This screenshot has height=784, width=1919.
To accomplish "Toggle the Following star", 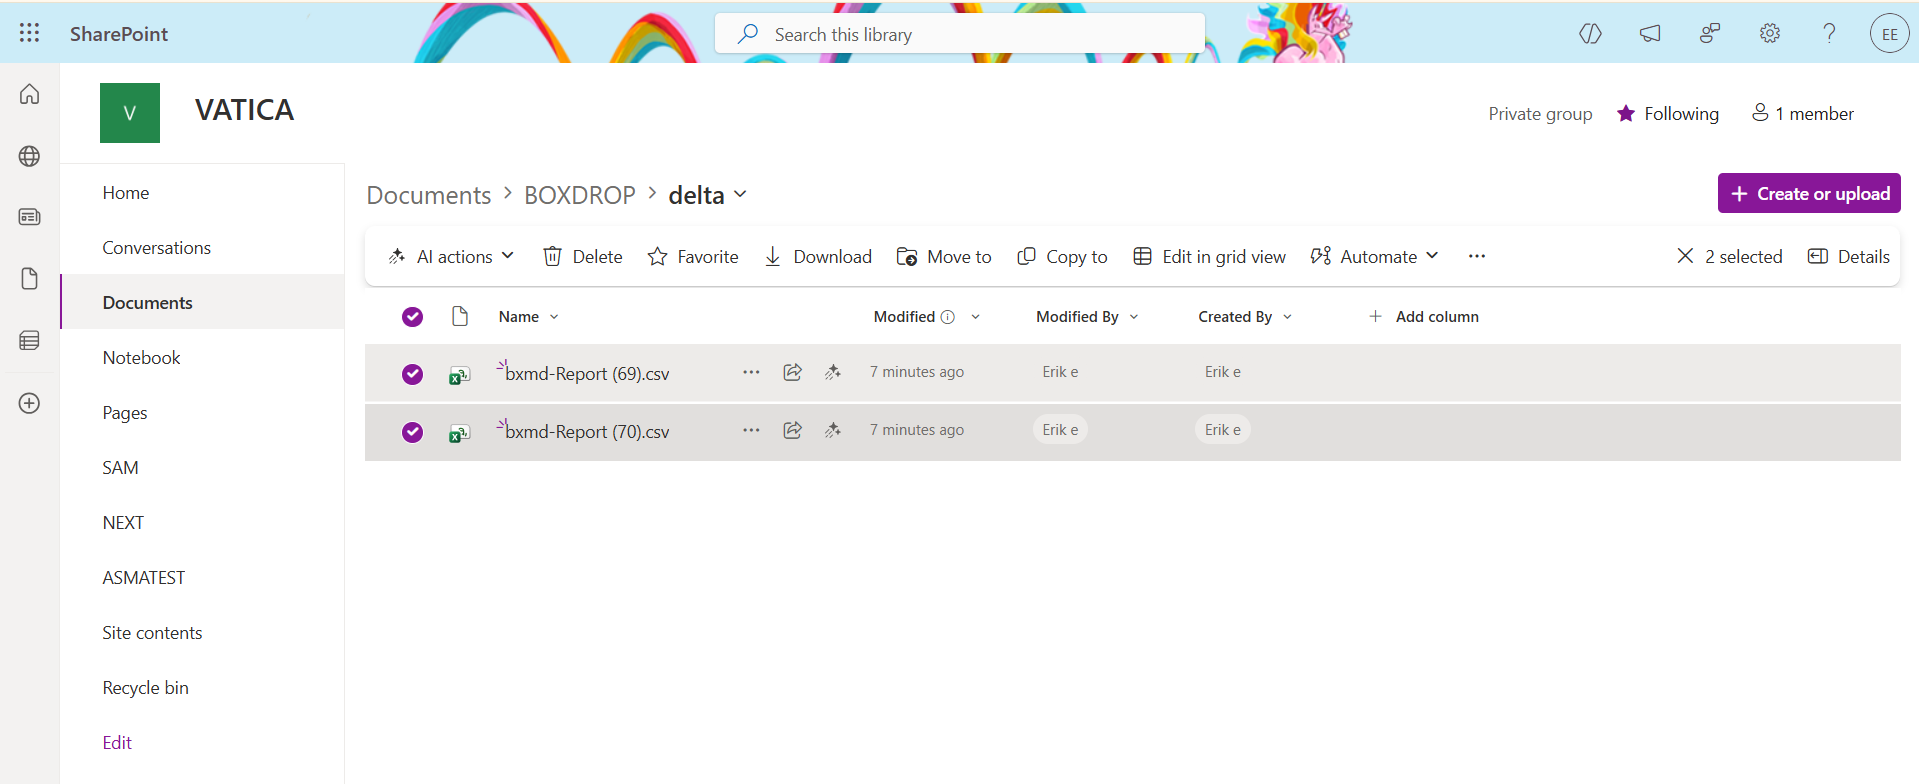I will 1626,114.
